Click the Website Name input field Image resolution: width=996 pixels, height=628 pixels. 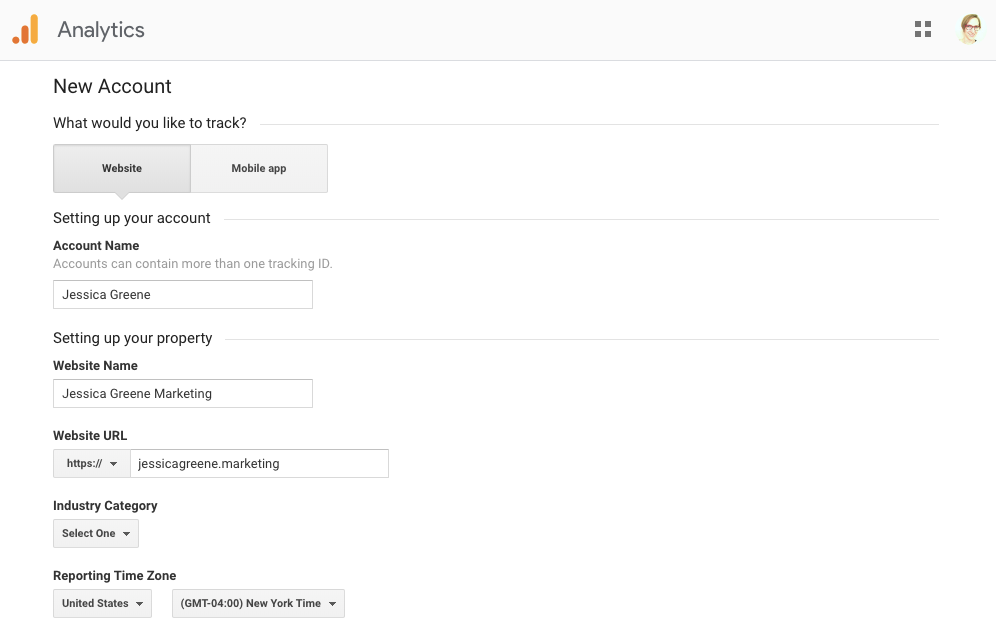coord(183,394)
